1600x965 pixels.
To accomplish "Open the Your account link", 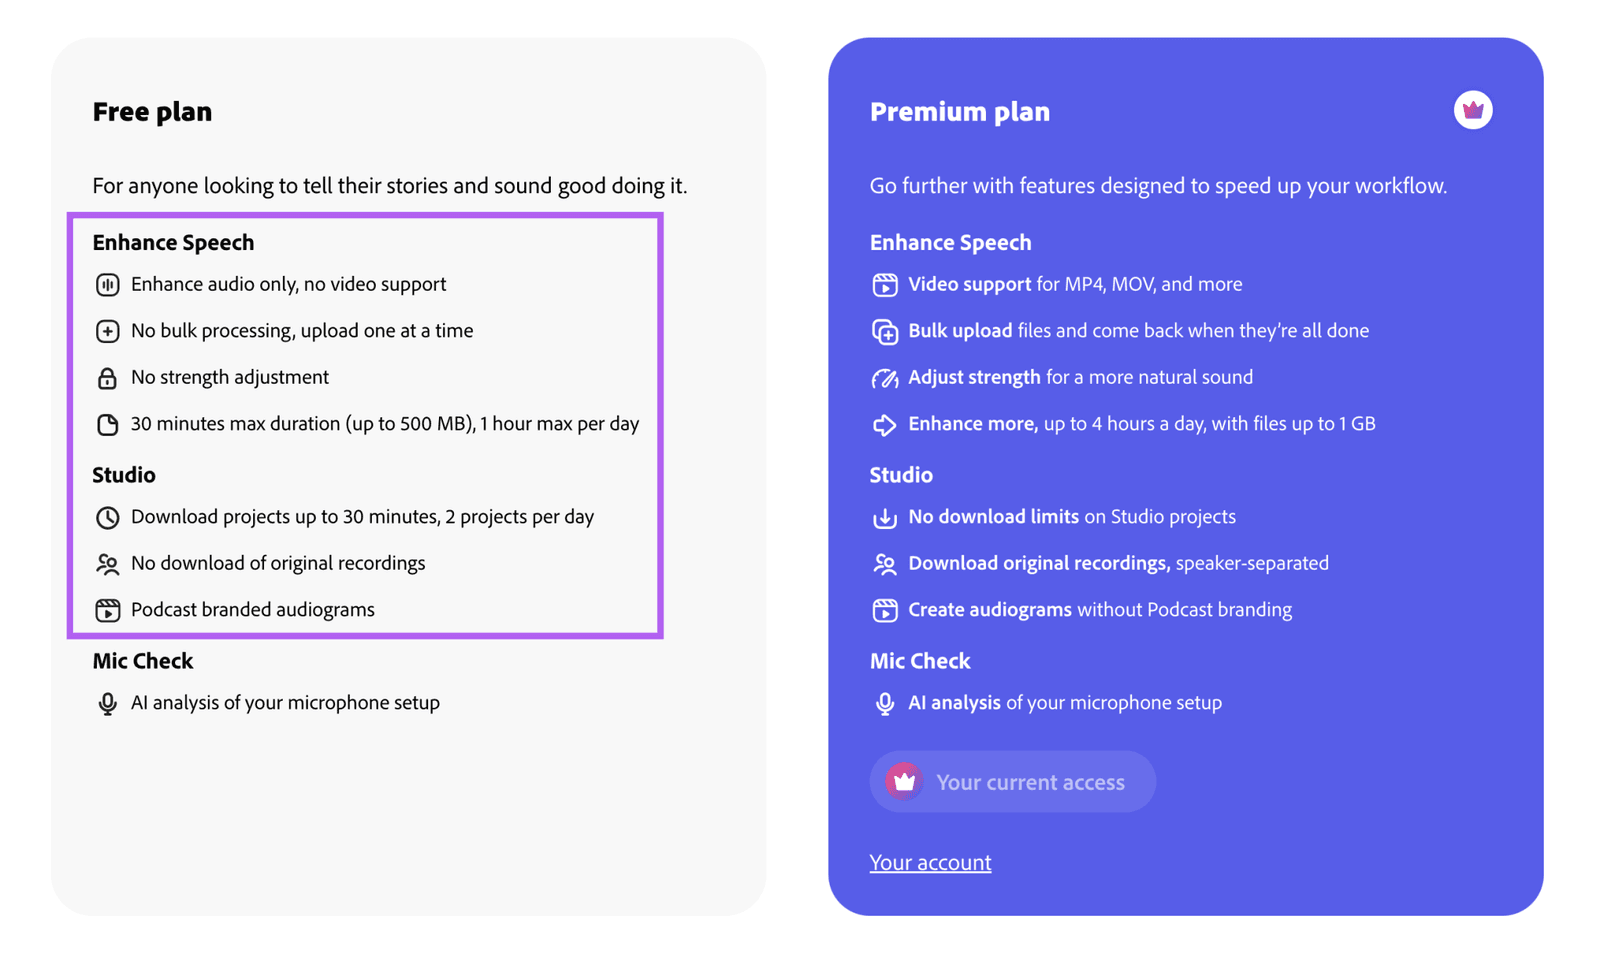I will (x=930, y=862).
